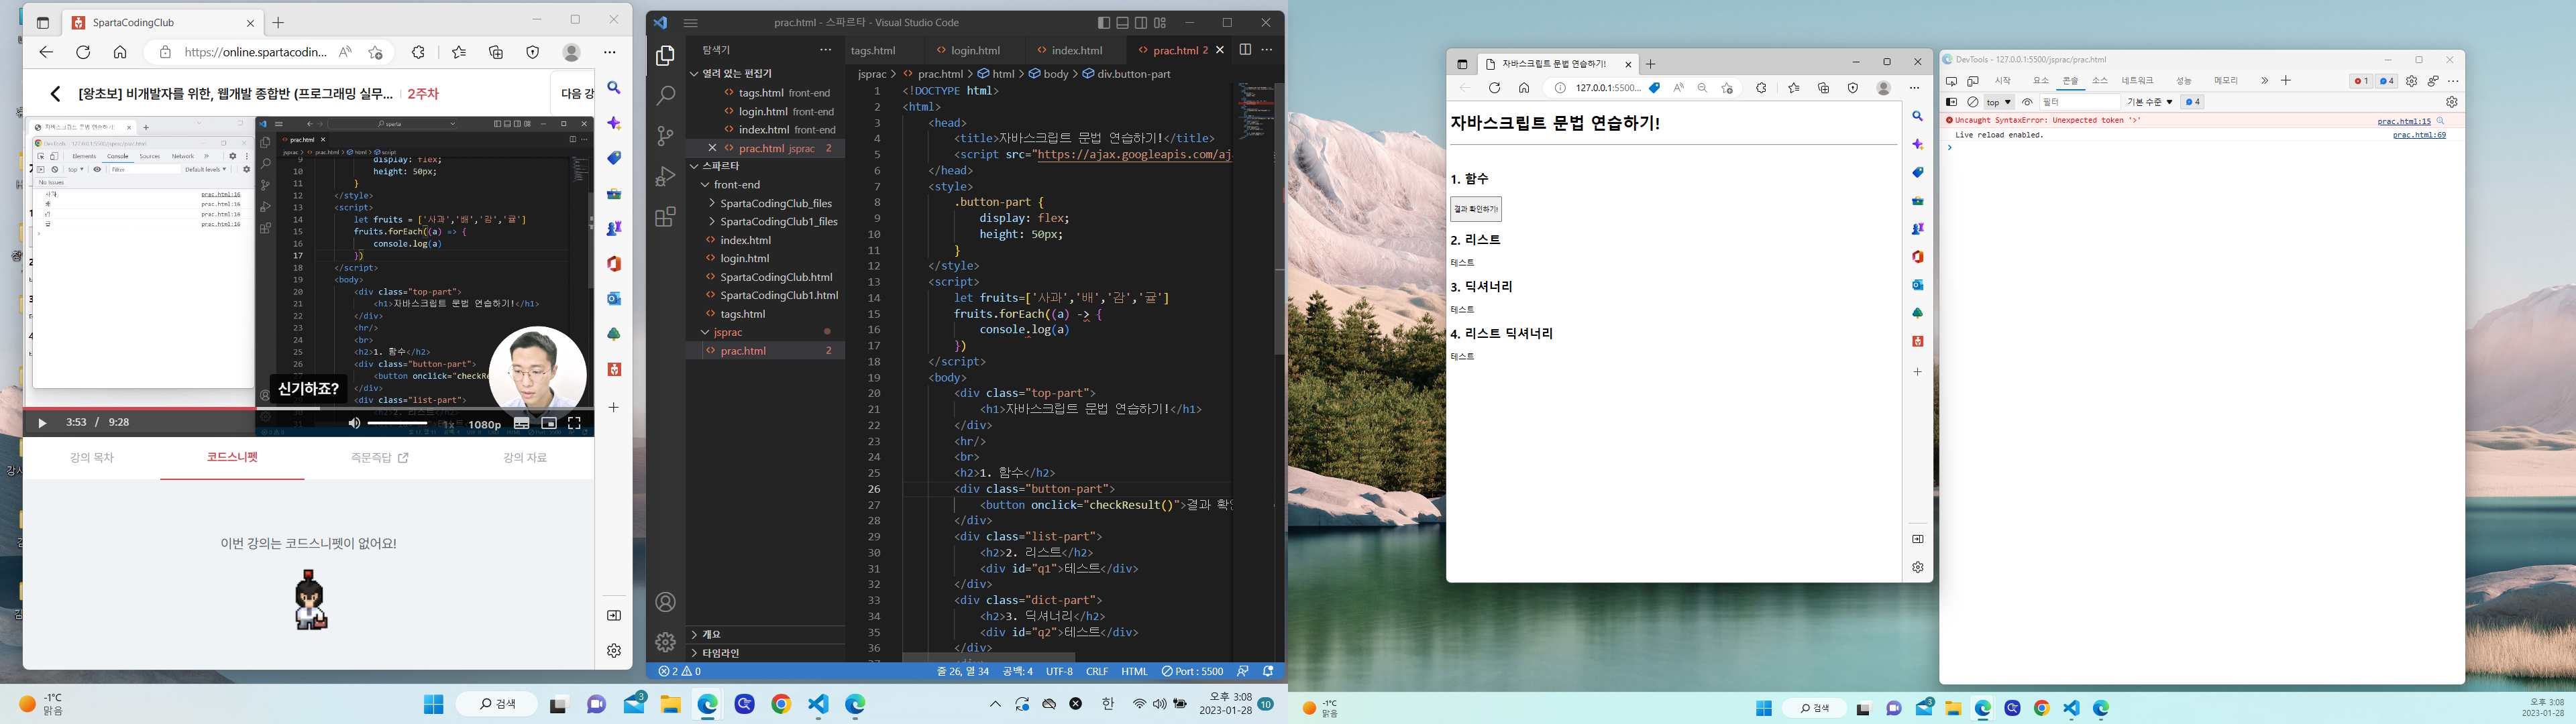Open the 즉문즉답 link below the video

[380, 458]
